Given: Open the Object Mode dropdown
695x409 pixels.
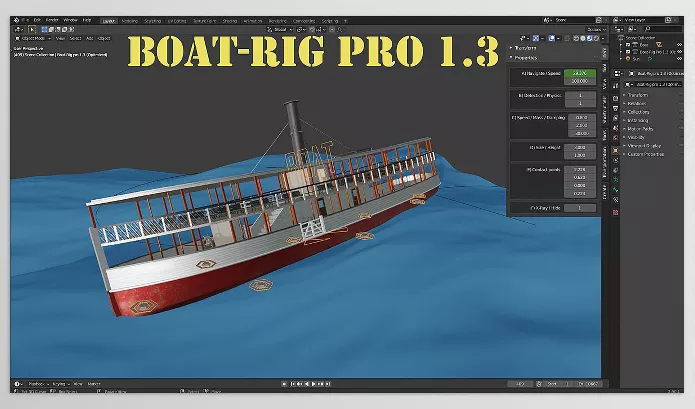Looking at the screenshot, I should (32, 39).
